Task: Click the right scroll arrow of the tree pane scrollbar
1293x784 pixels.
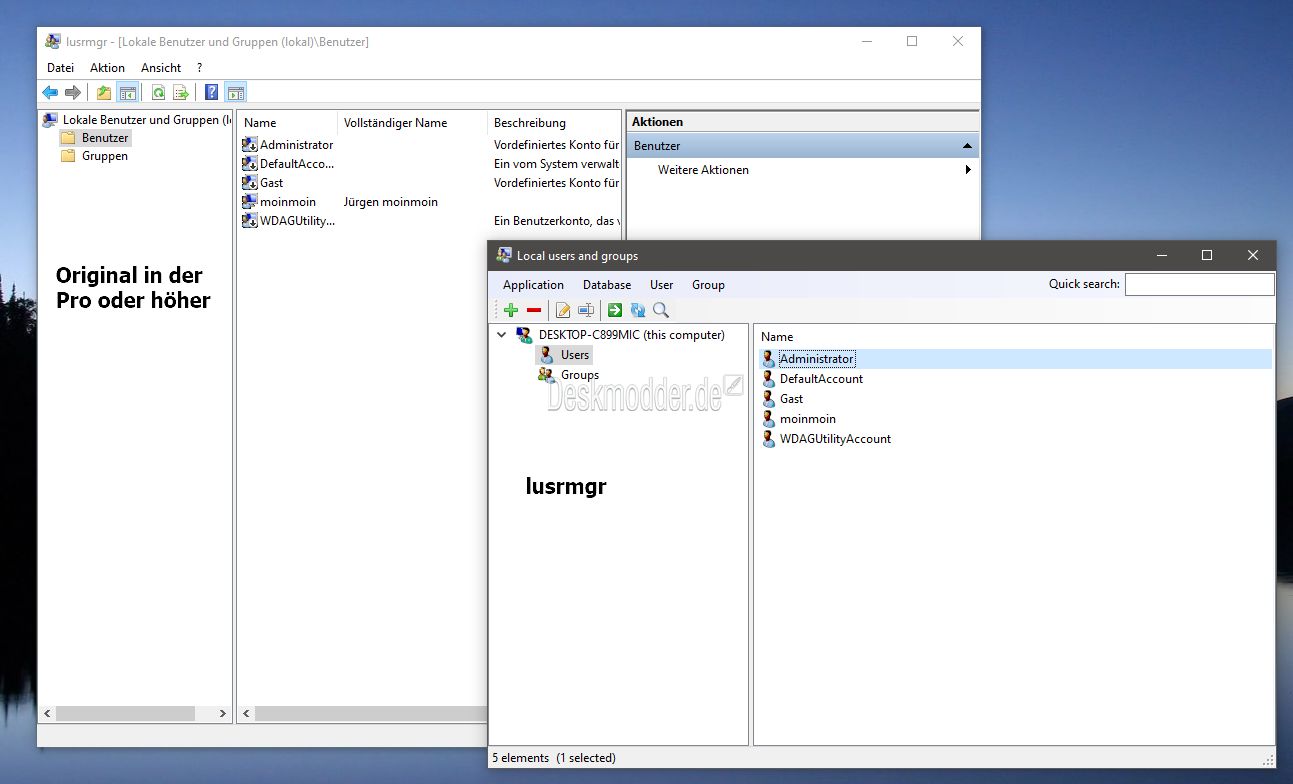Action: pos(223,714)
